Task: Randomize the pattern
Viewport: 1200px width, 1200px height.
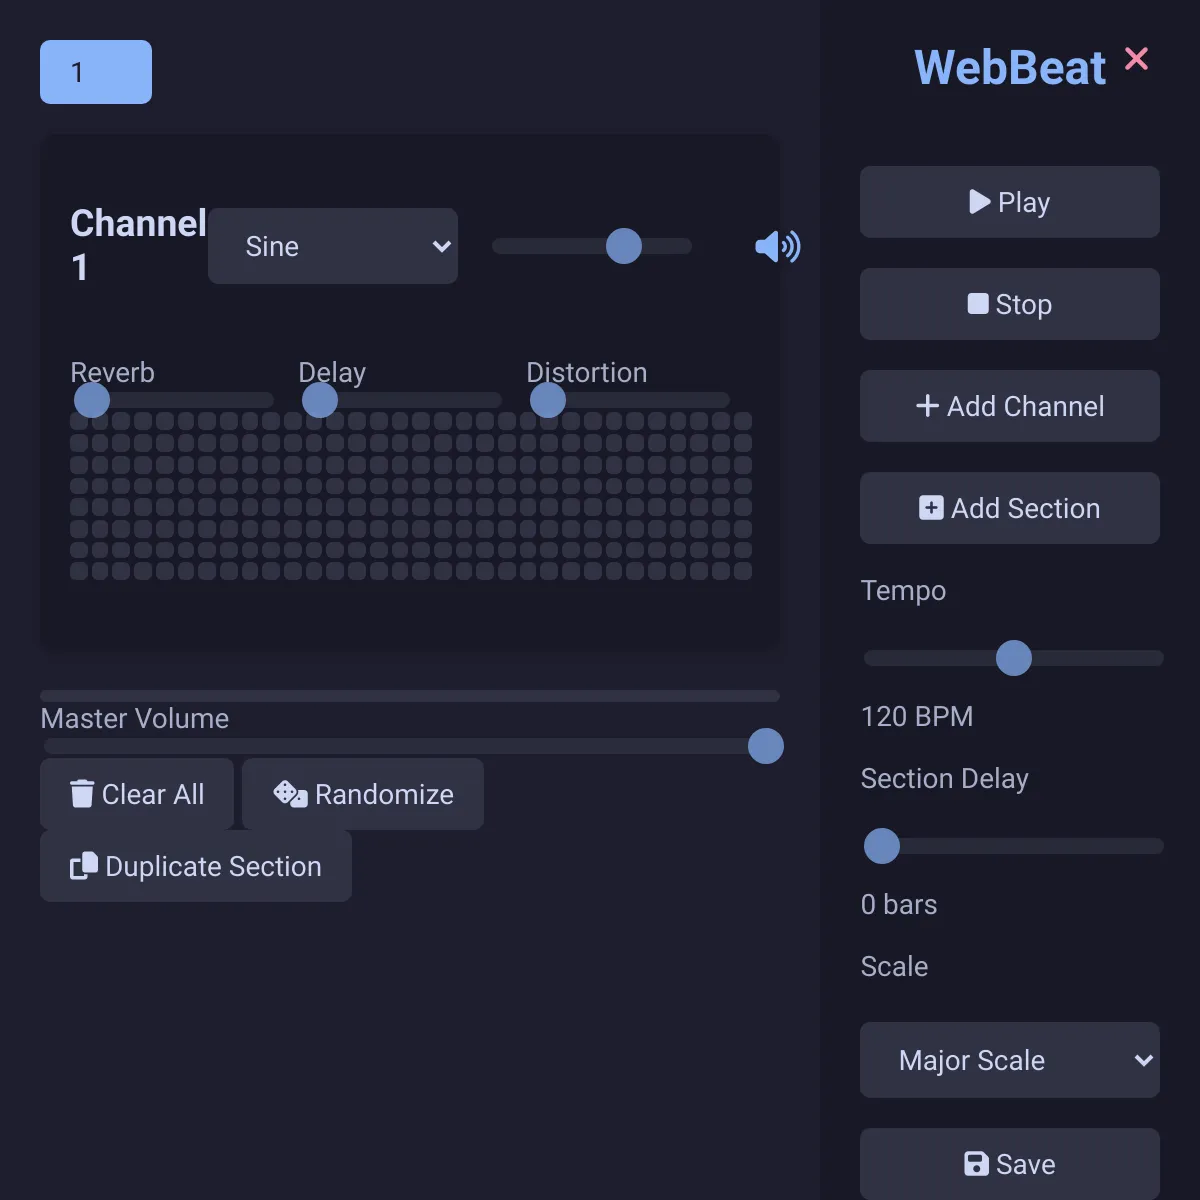Action: point(363,794)
